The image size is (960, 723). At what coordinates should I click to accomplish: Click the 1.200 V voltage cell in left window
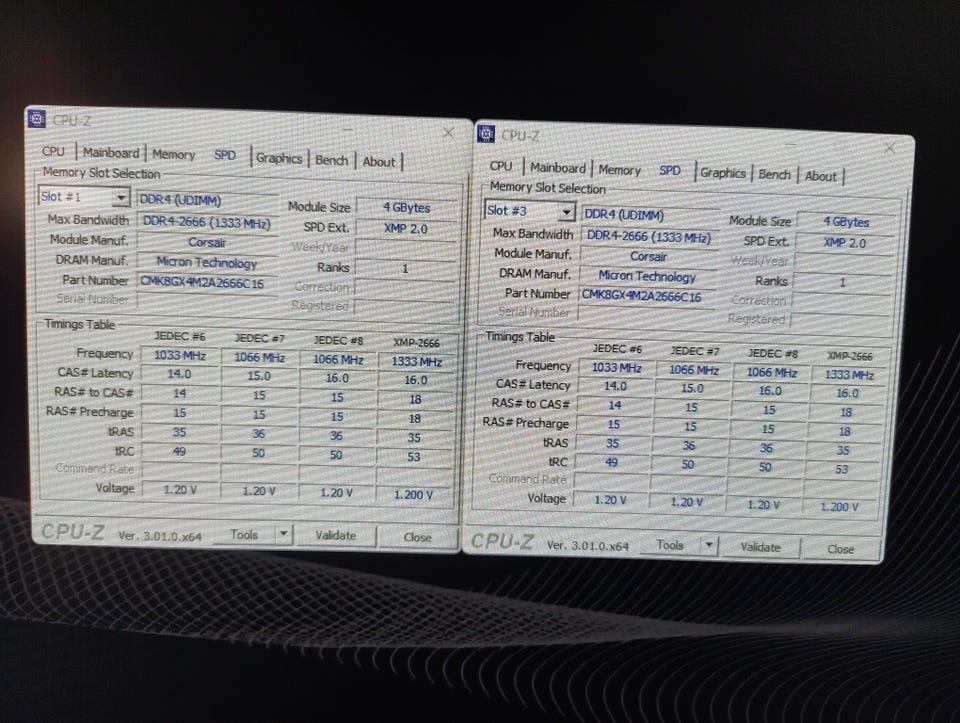[413, 495]
